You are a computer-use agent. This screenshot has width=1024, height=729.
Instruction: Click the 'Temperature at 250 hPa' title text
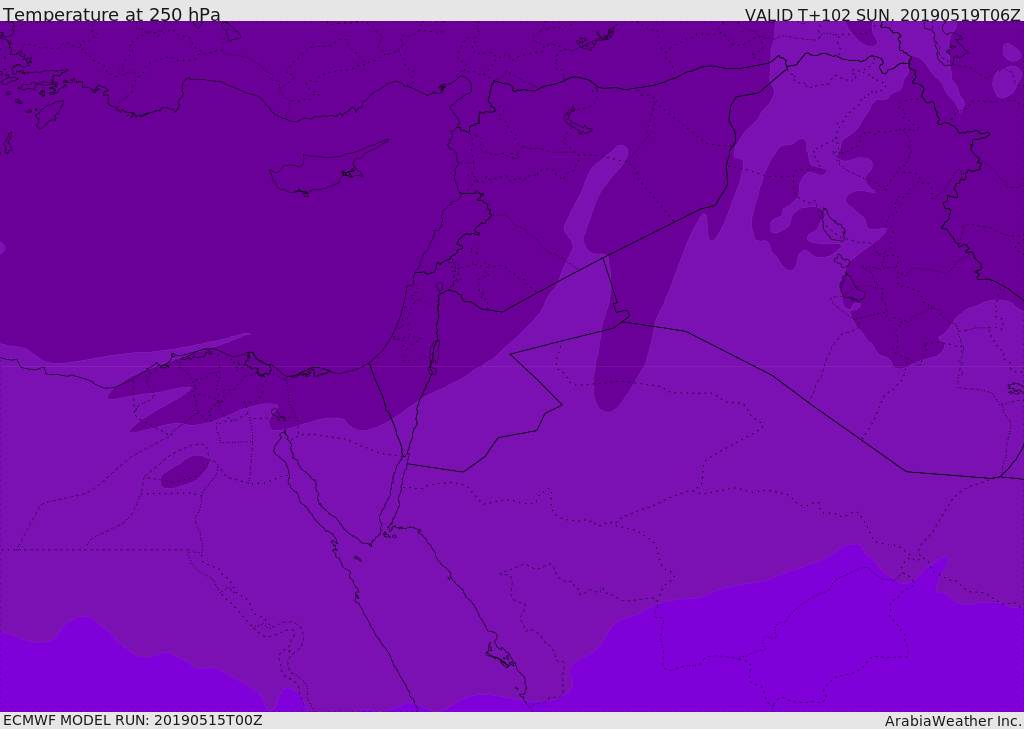point(112,14)
